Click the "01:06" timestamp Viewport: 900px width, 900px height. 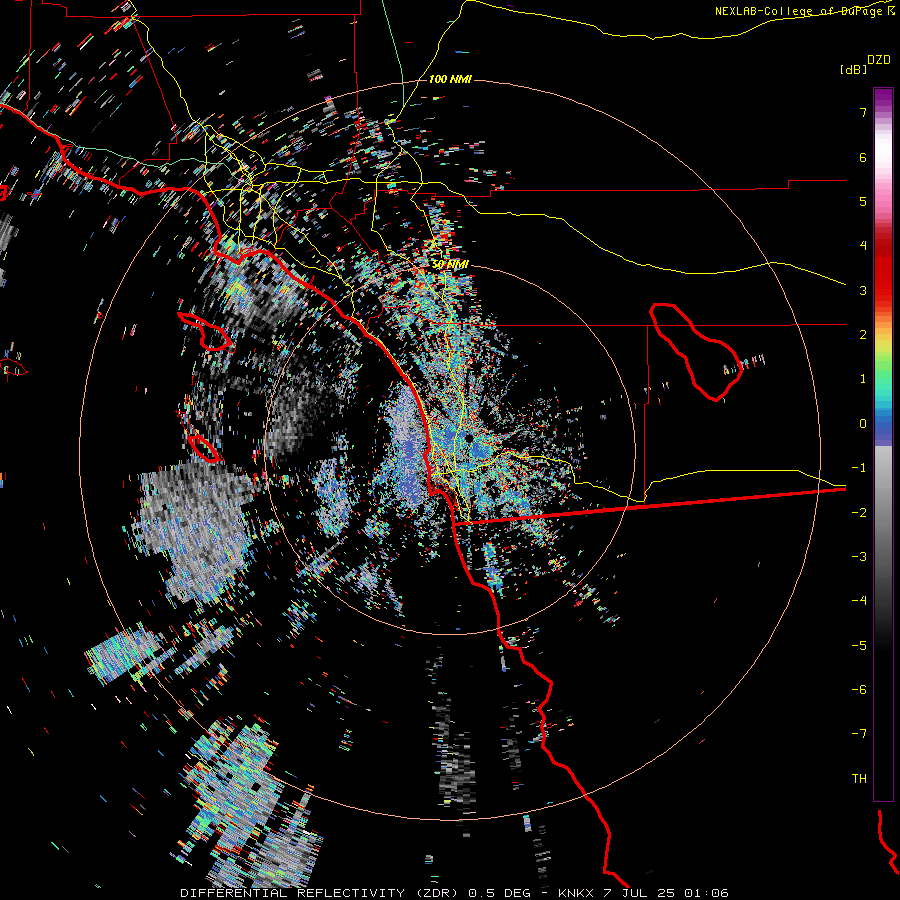click(707, 893)
